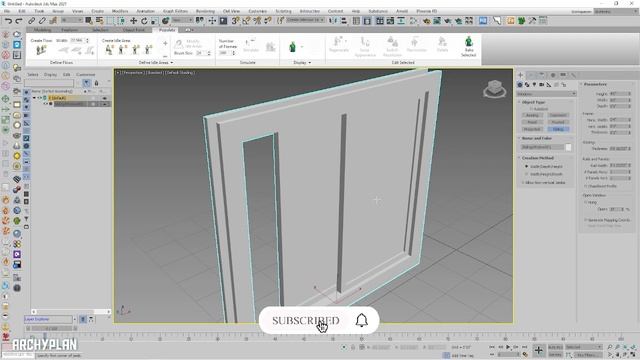This screenshot has width=640, height=360.
Task: Open the Modifiers menu
Action: click(120, 11)
